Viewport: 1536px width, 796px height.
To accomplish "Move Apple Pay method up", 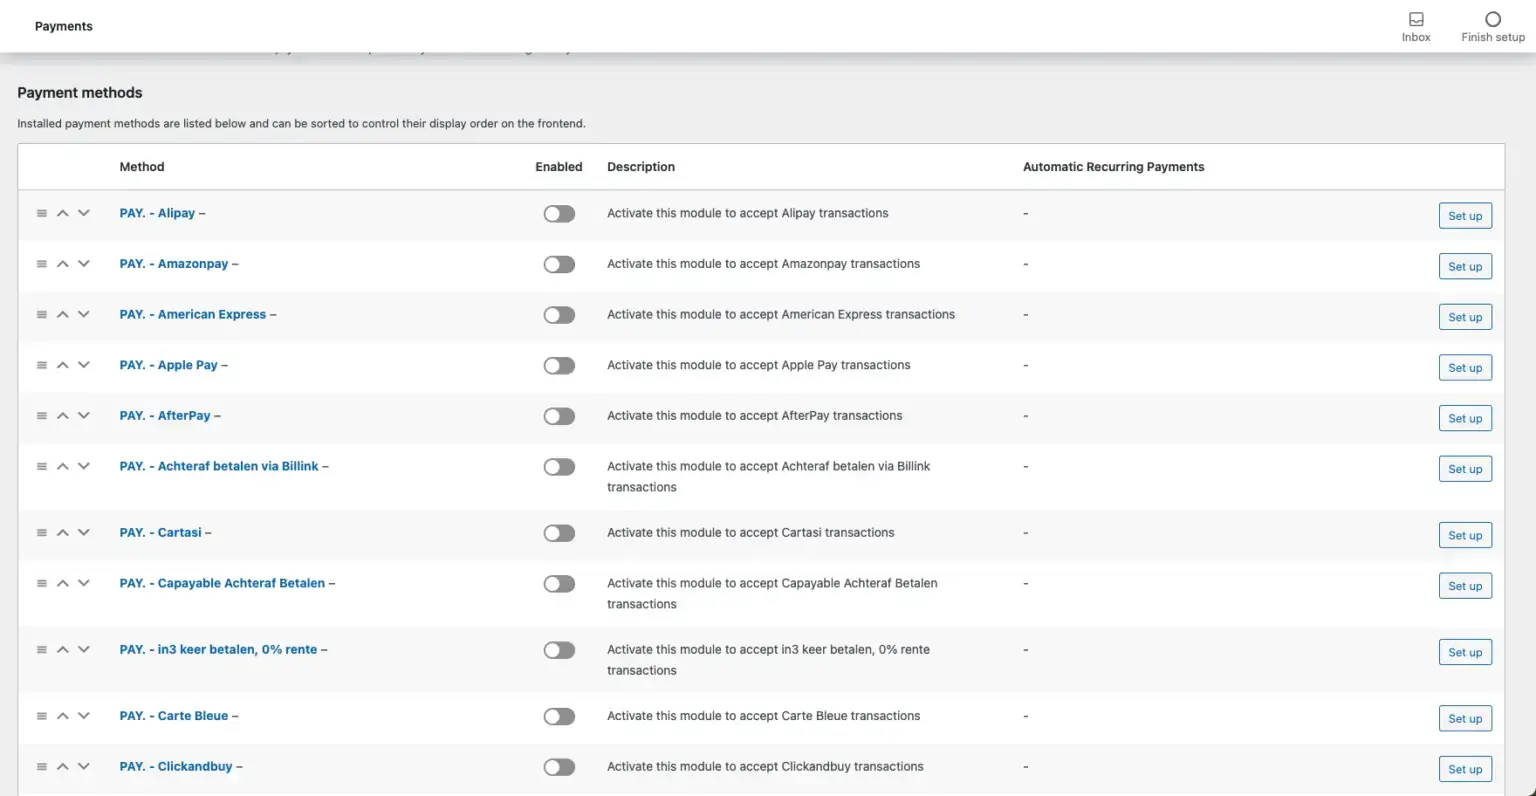I will click(63, 365).
